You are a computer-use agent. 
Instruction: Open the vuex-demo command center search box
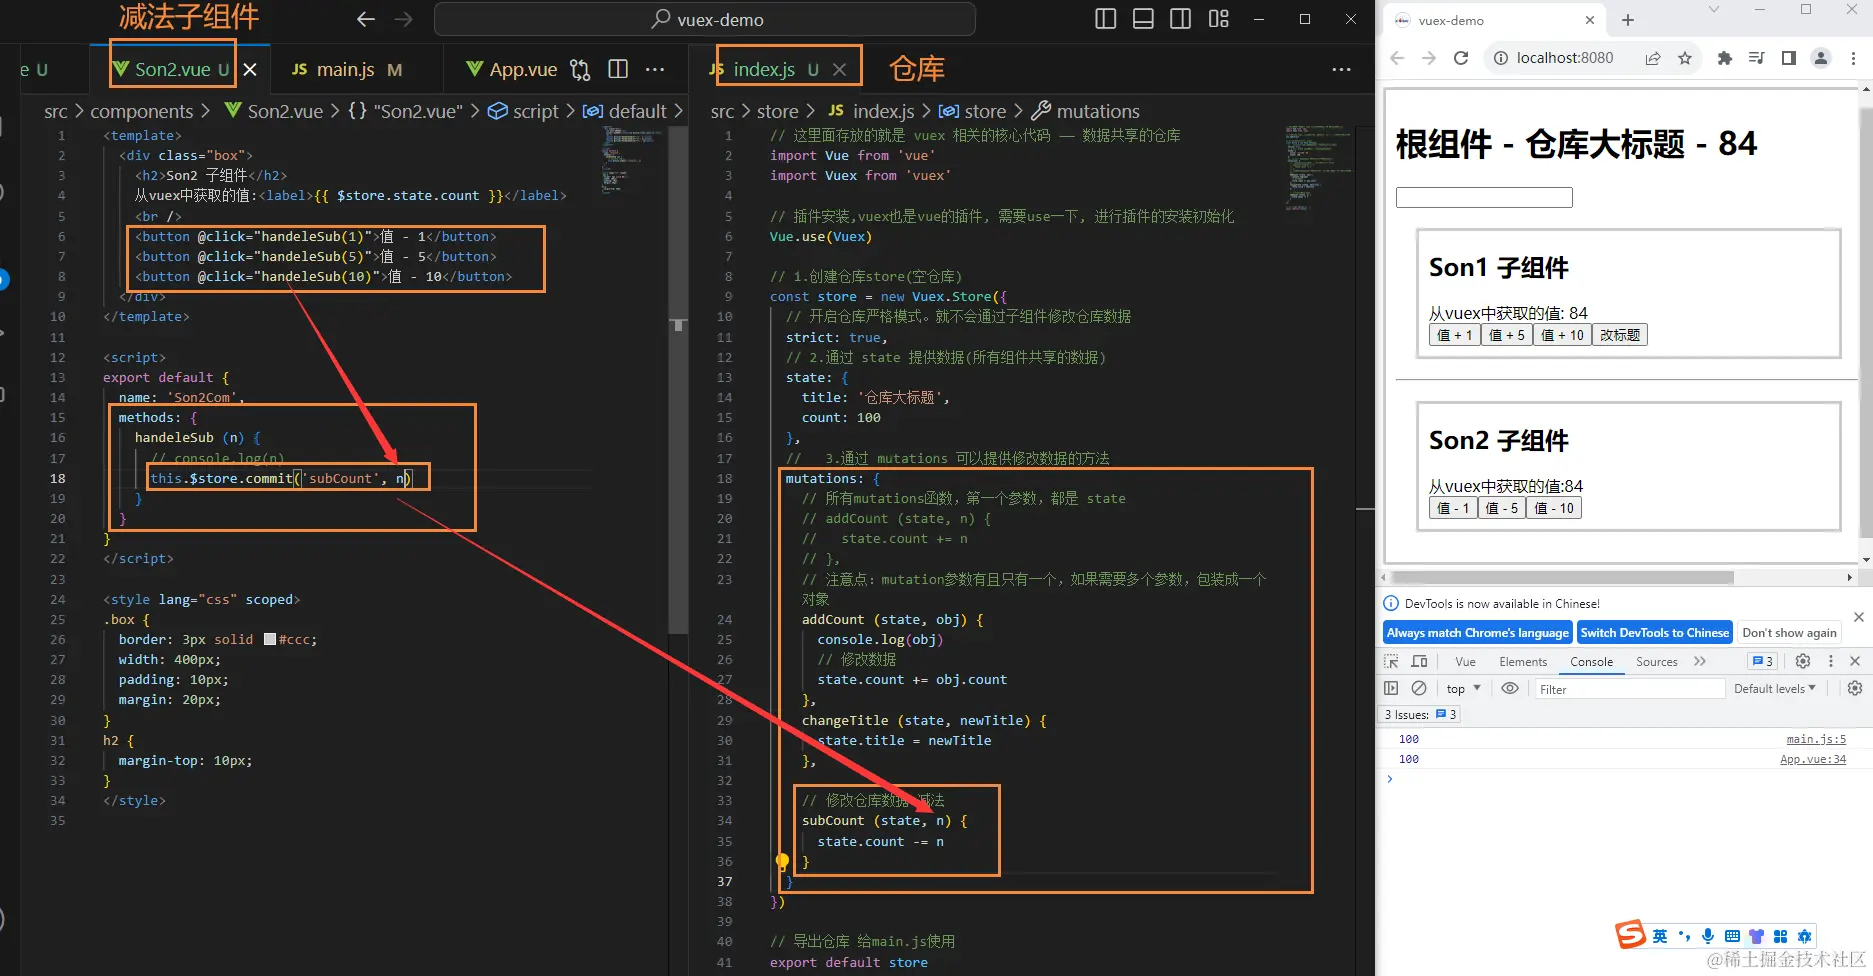coord(705,19)
